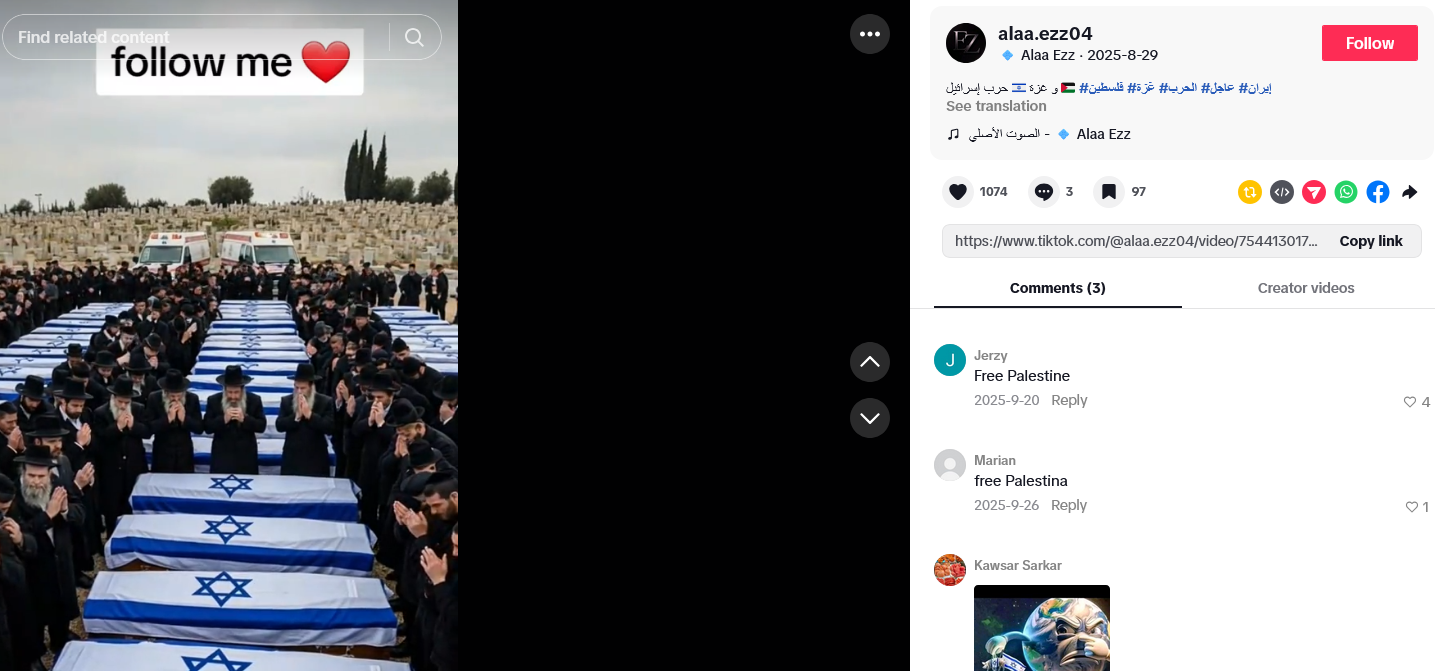Like the video with the heart icon
The image size is (1435, 671).
click(x=958, y=192)
